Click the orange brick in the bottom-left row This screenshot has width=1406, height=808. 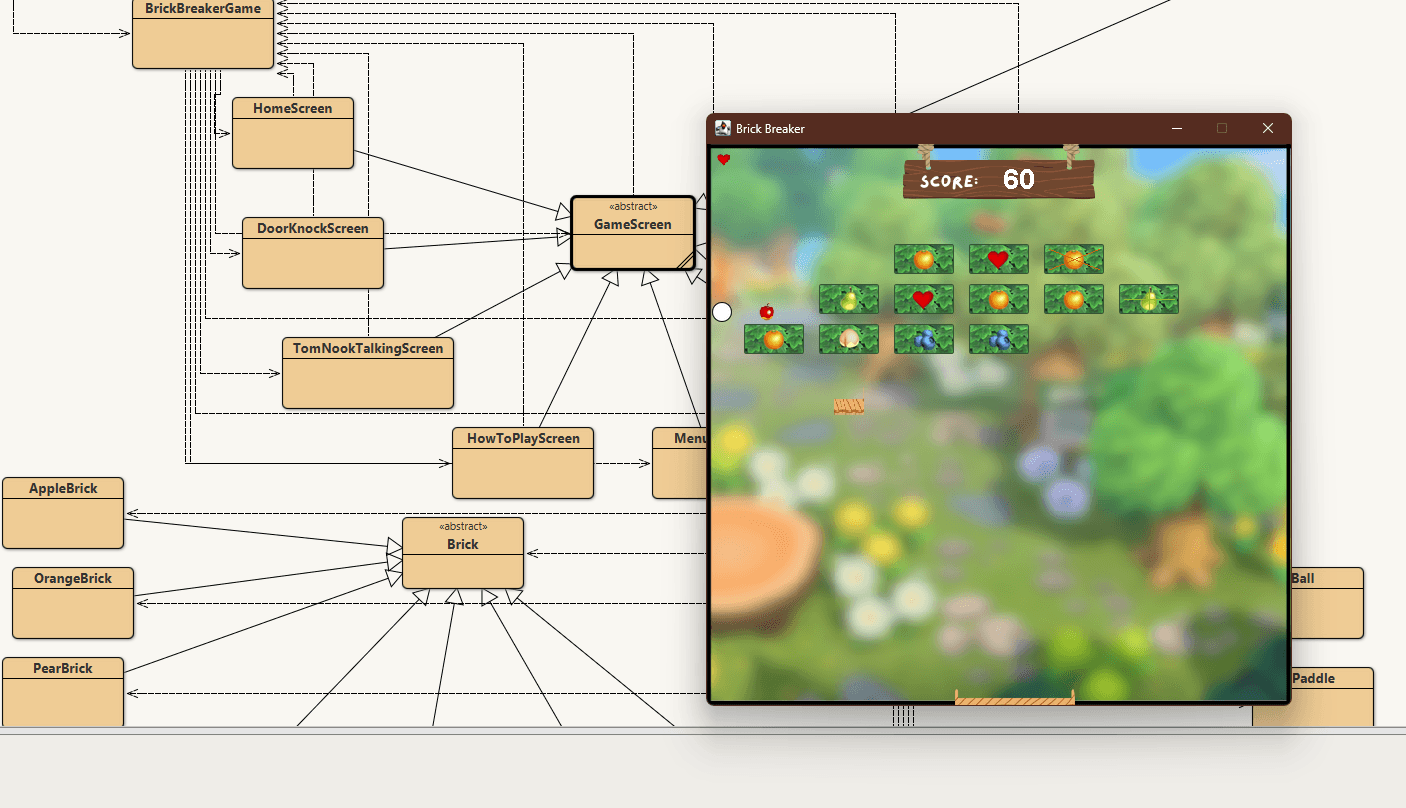pyautogui.click(x=773, y=339)
